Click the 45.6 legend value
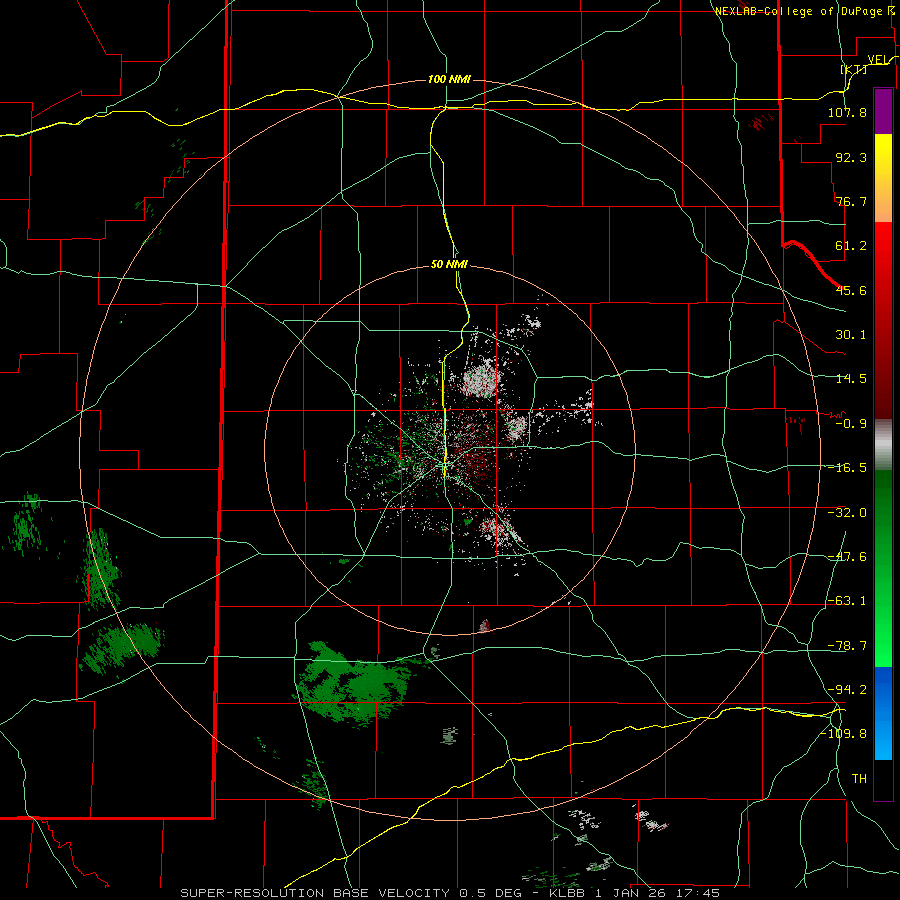The image size is (900, 900). pyautogui.click(x=851, y=290)
